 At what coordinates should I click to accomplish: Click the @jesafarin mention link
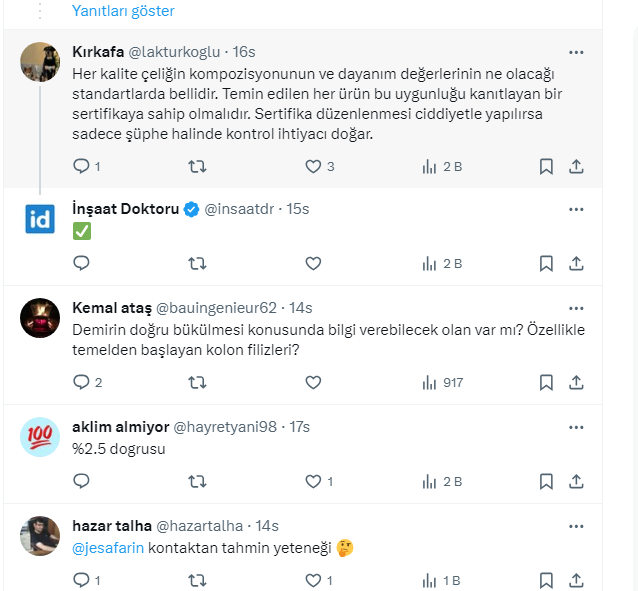(x=108, y=547)
